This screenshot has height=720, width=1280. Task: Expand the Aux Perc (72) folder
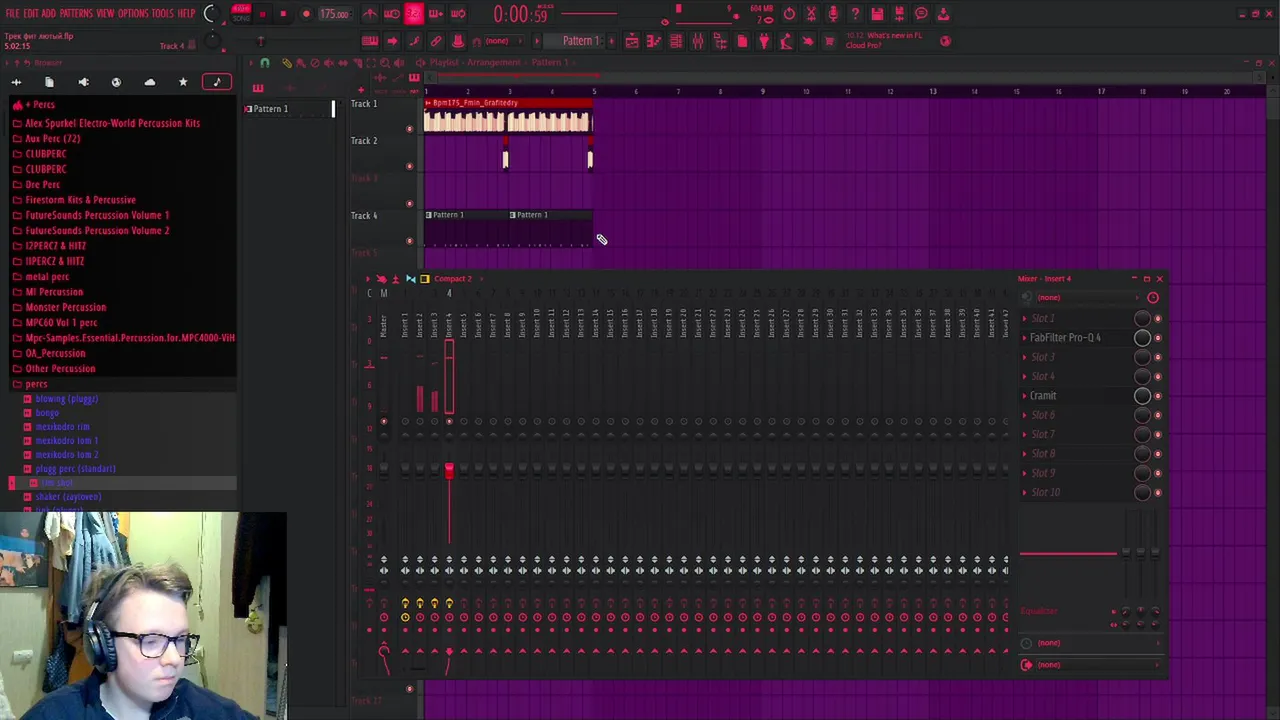pyautogui.click(x=52, y=138)
